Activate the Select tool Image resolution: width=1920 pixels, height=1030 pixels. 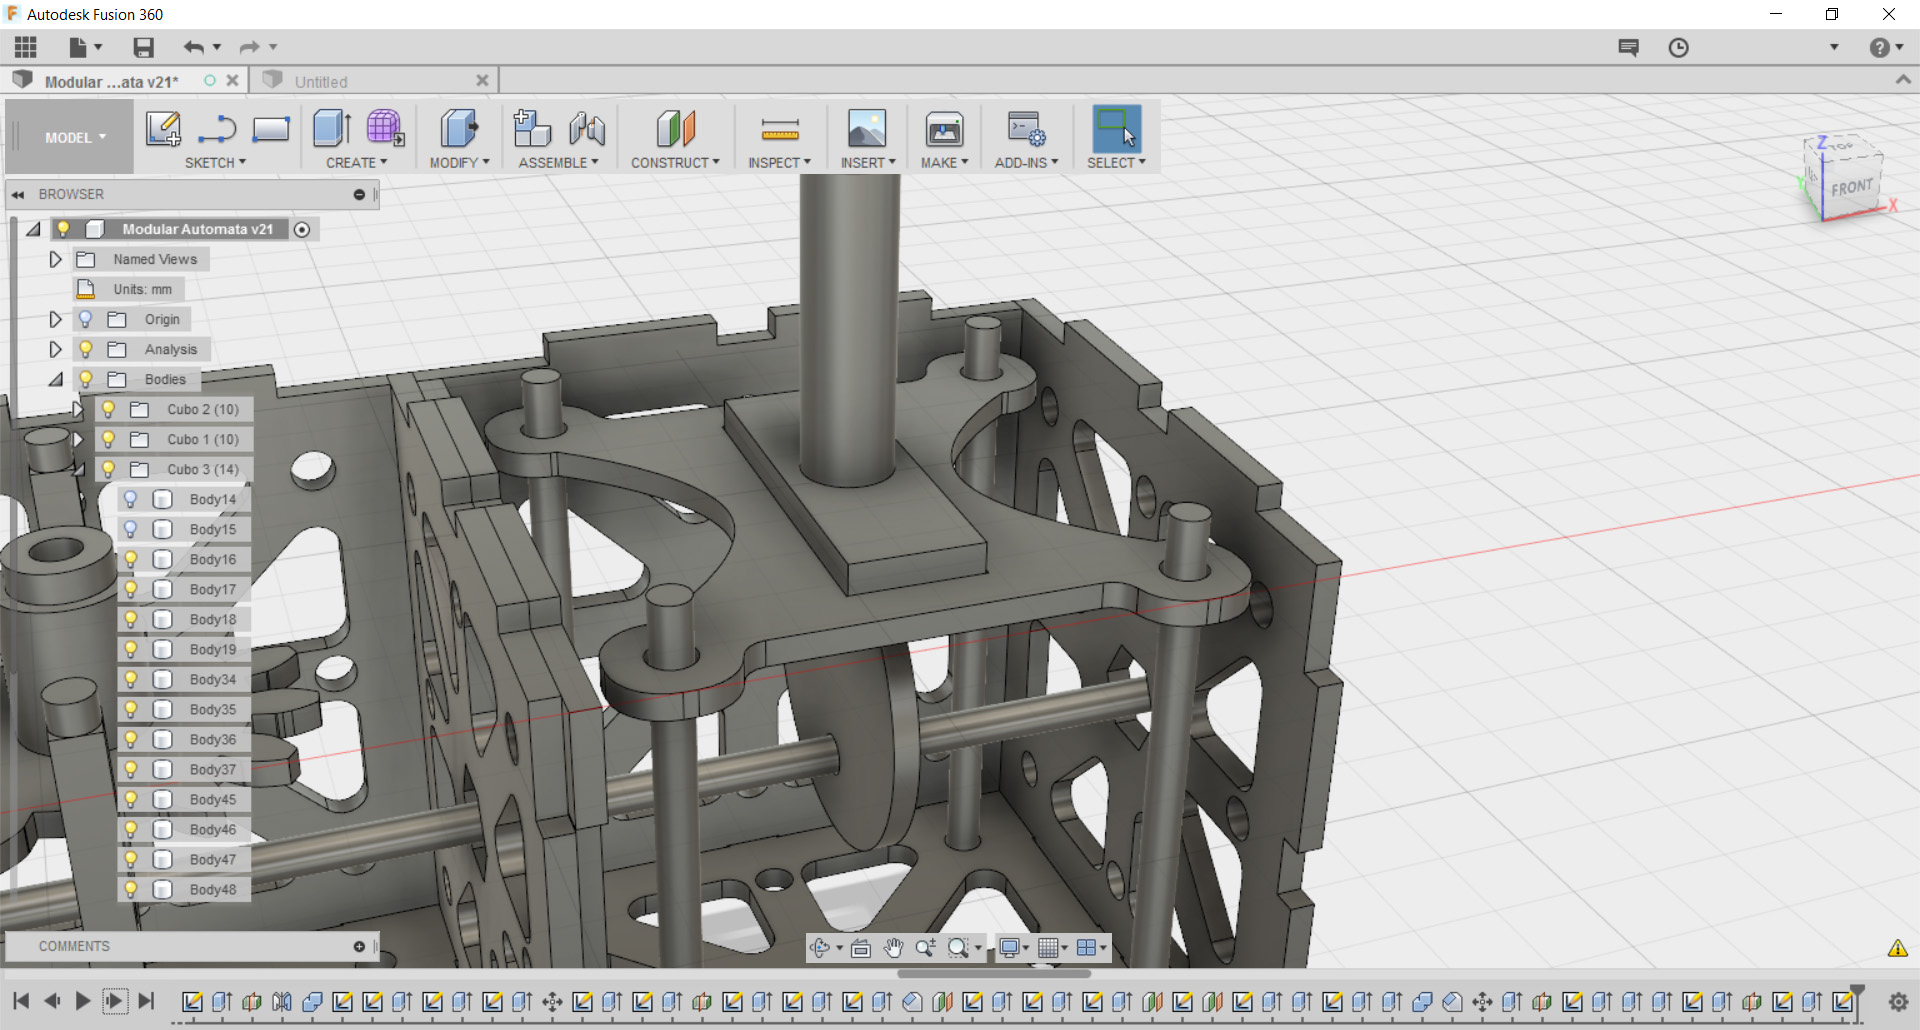[x=1116, y=129]
